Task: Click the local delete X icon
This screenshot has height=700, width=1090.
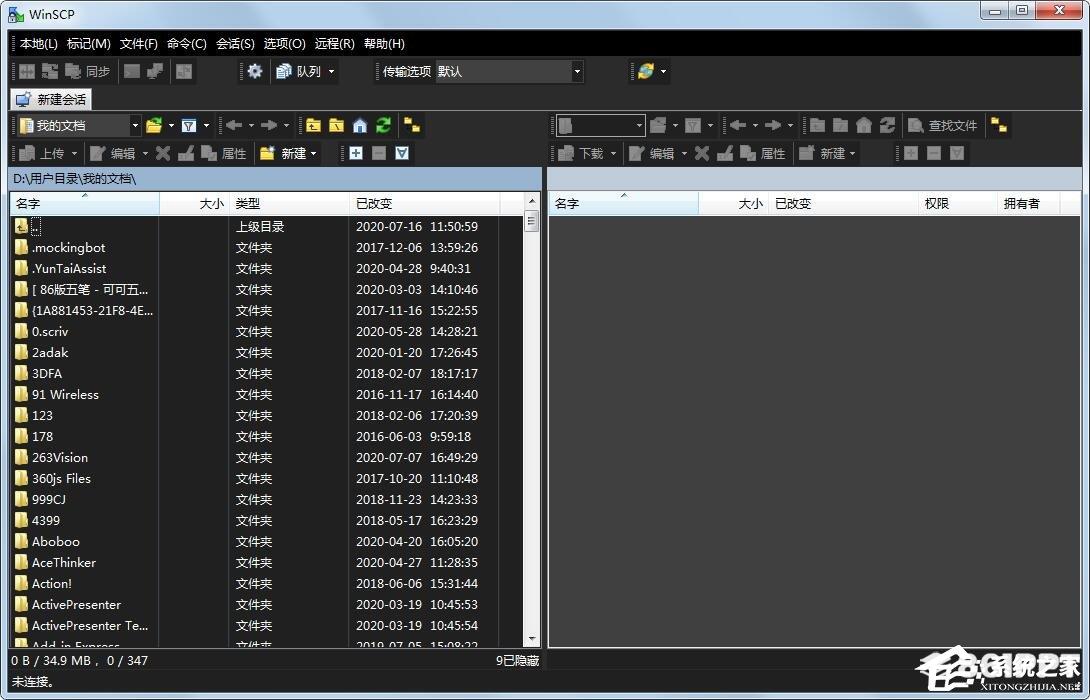Action: [163, 153]
